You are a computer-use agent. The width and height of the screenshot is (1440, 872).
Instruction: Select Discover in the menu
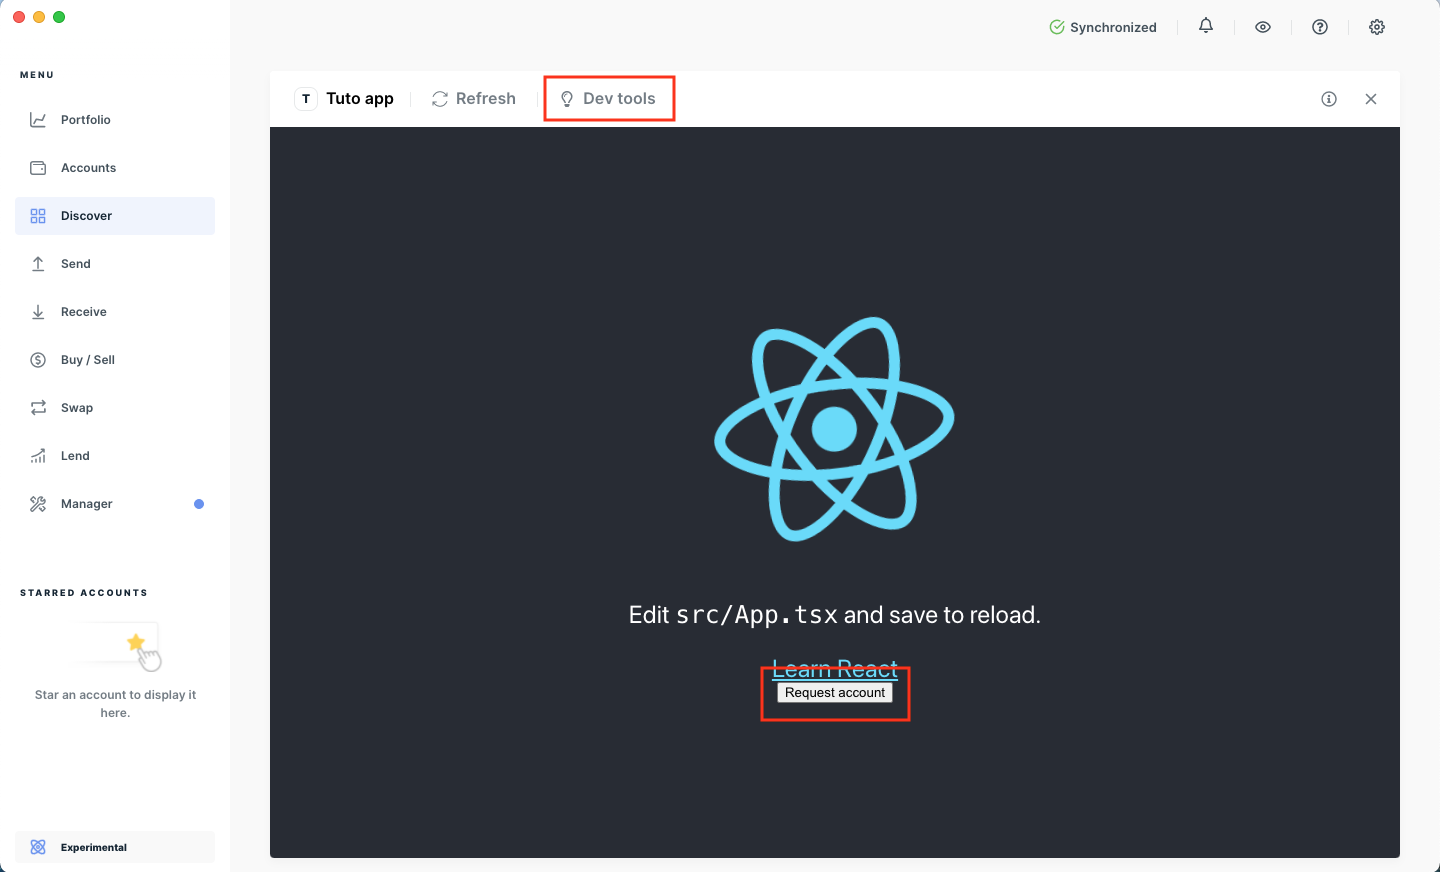pyautogui.click(x=115, y=216)
